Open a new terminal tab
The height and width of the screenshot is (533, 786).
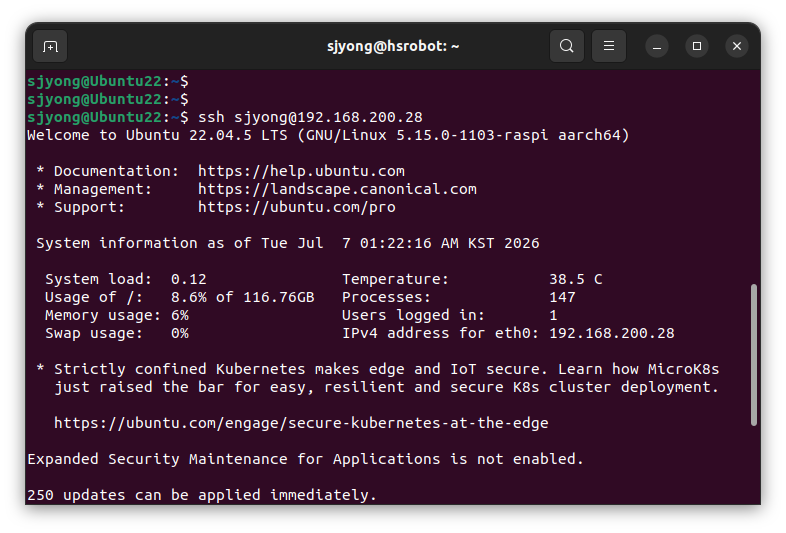click(50, 47)
